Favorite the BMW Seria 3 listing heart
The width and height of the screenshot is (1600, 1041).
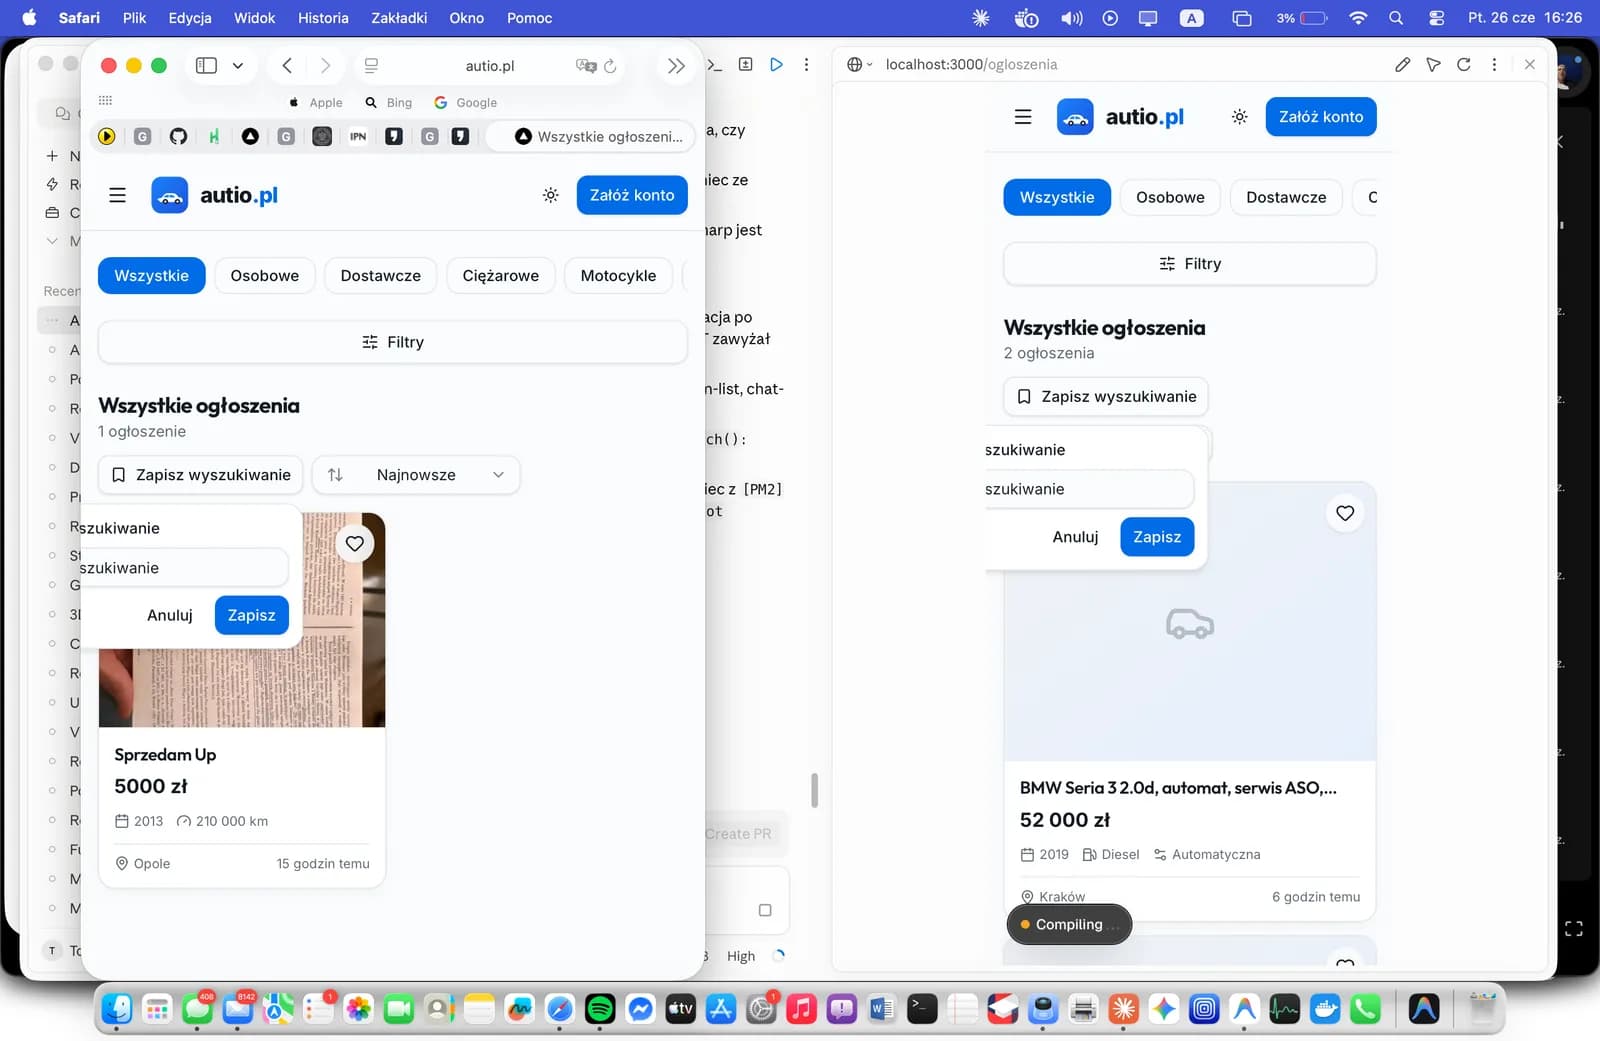[x=1345, y=513]
